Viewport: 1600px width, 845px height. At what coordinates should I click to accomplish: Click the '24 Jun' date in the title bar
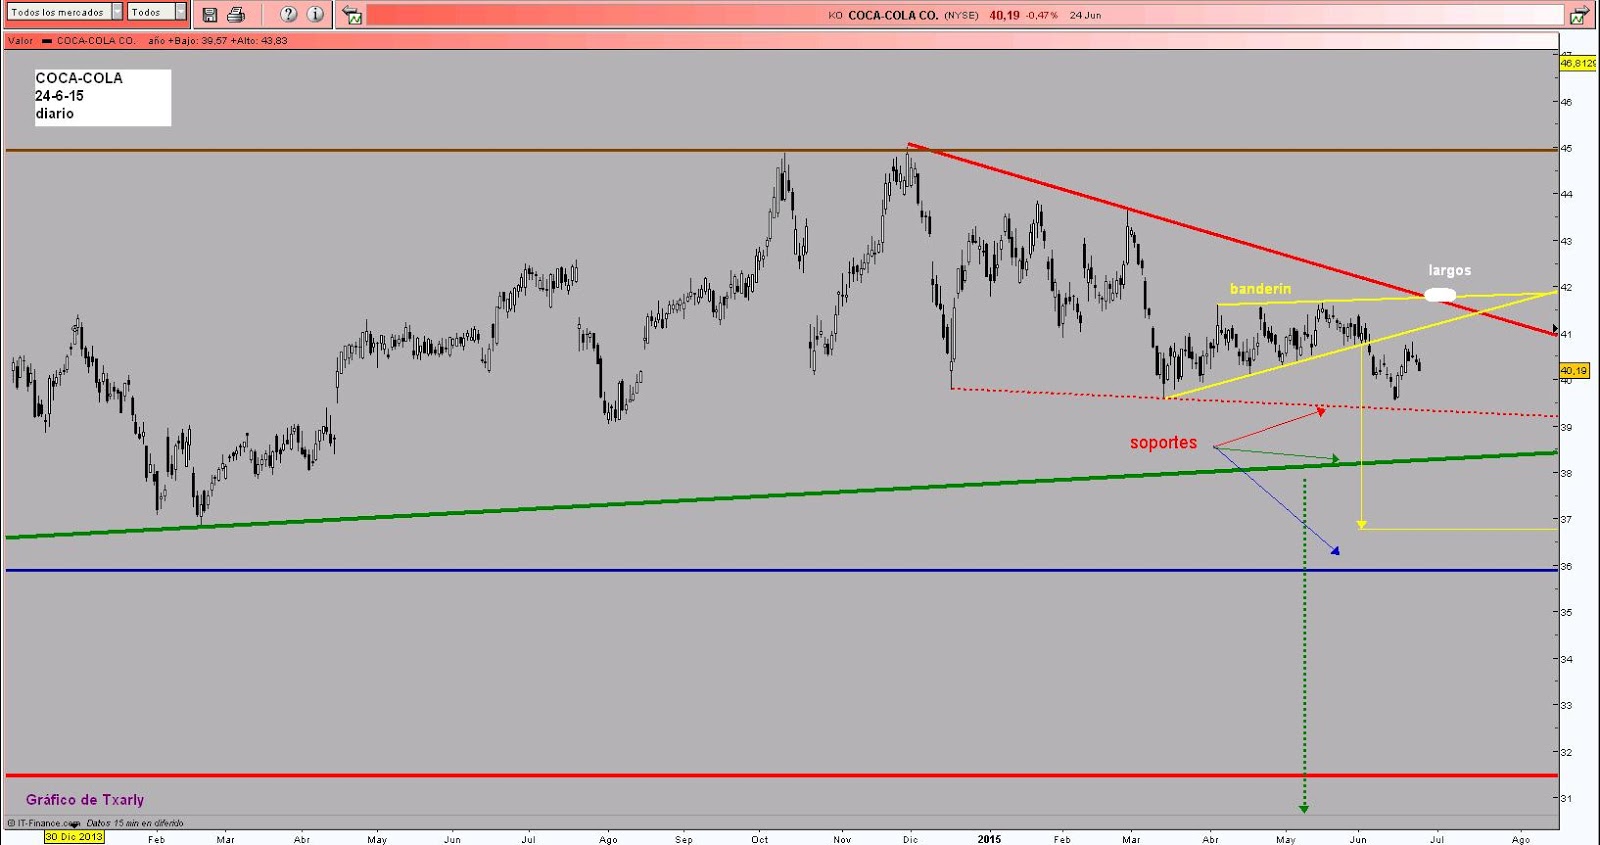tap(1085, 15)
